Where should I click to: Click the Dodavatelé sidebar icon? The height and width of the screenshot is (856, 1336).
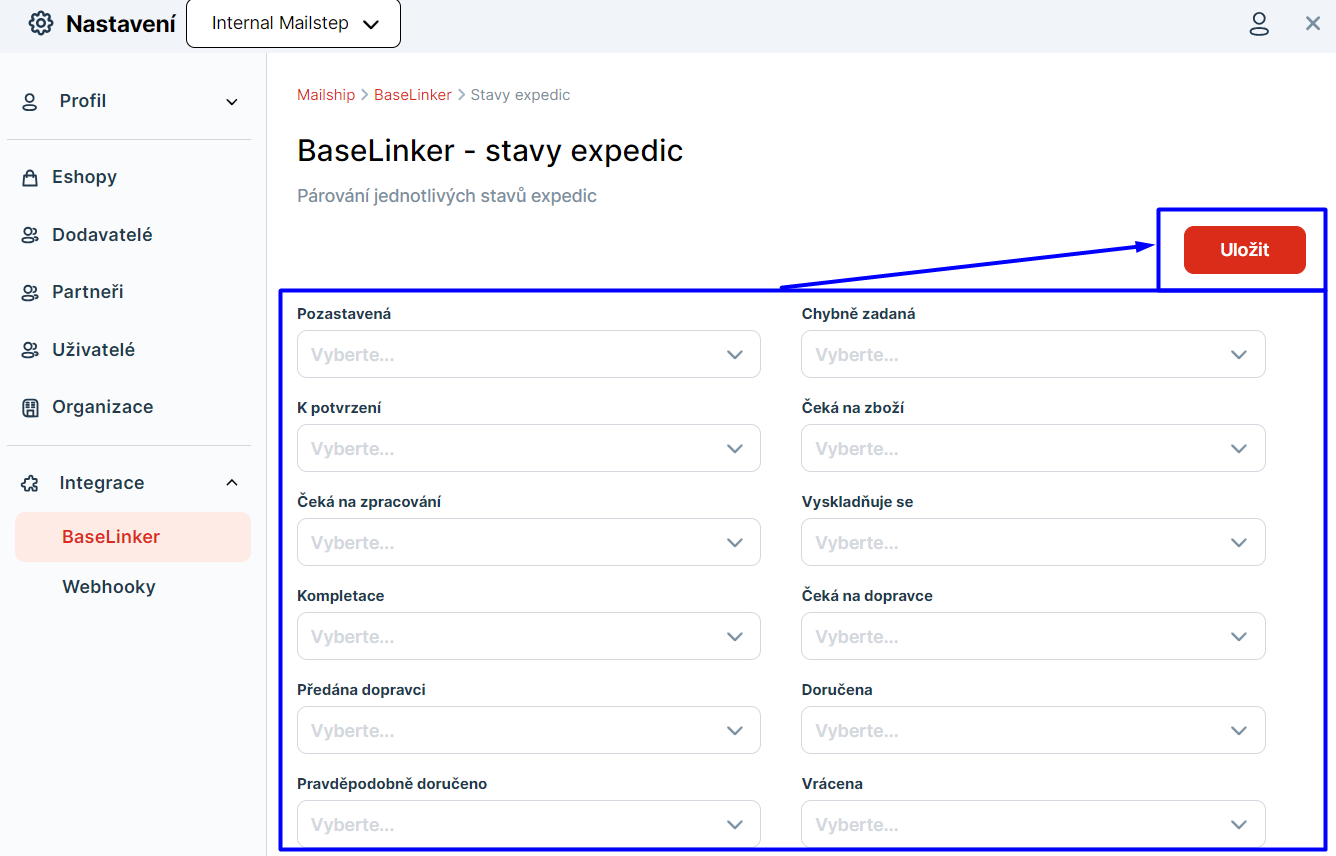[30, 236]
